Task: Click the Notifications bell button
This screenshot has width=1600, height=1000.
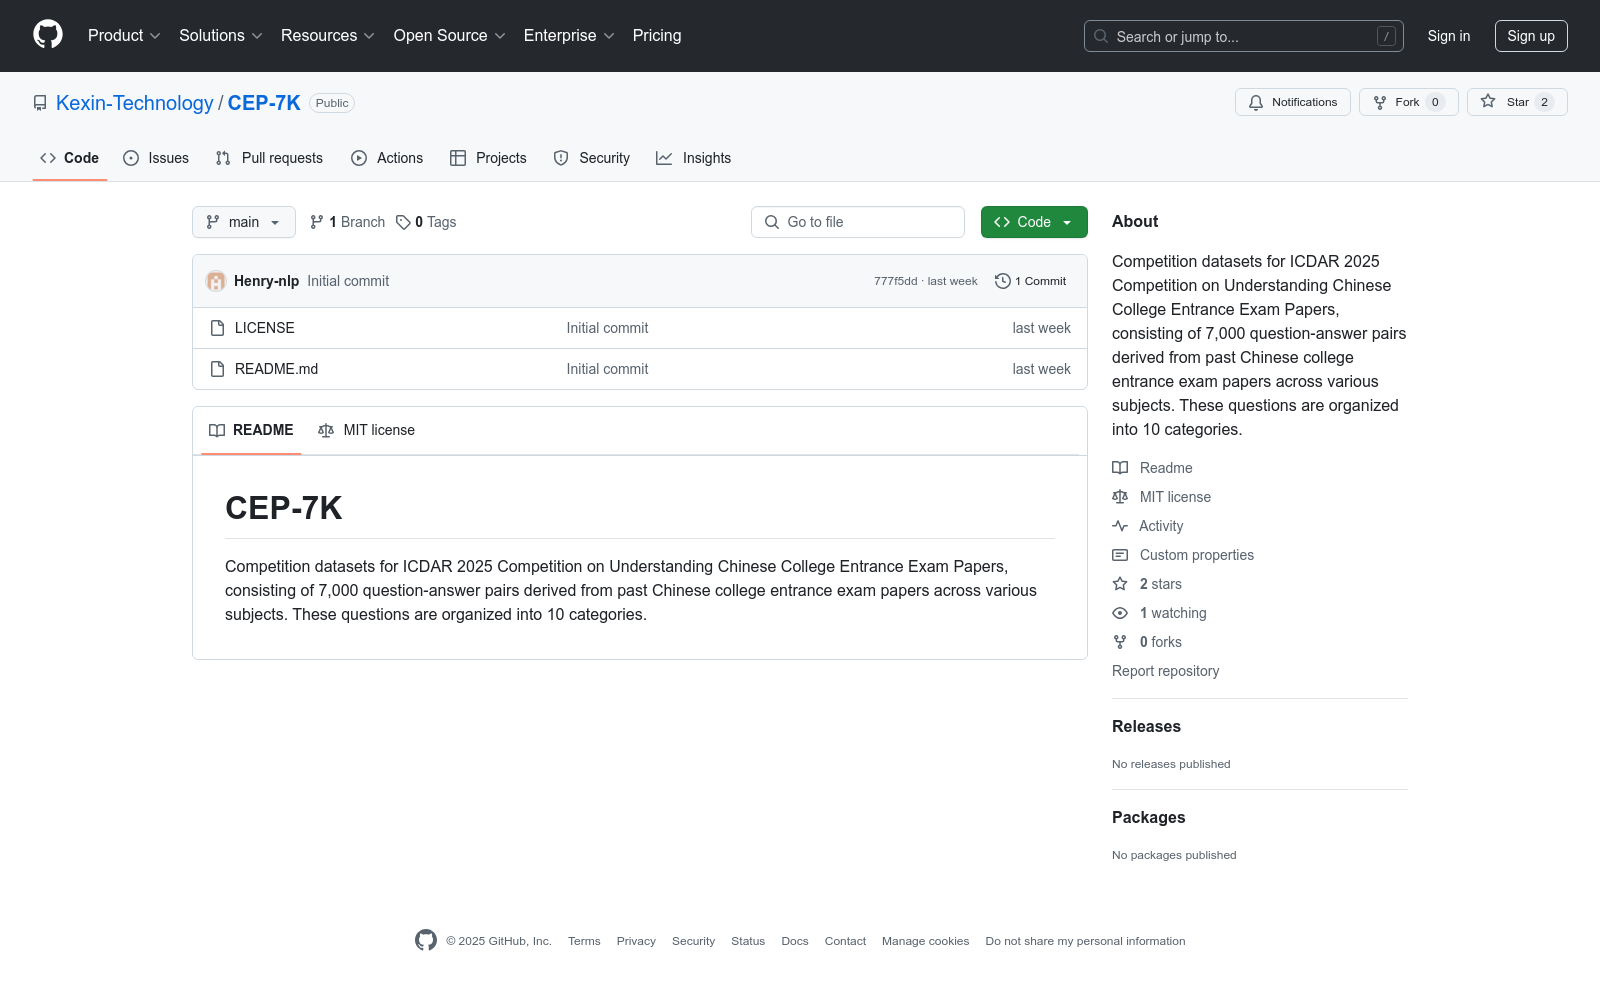Action: 1292,102
